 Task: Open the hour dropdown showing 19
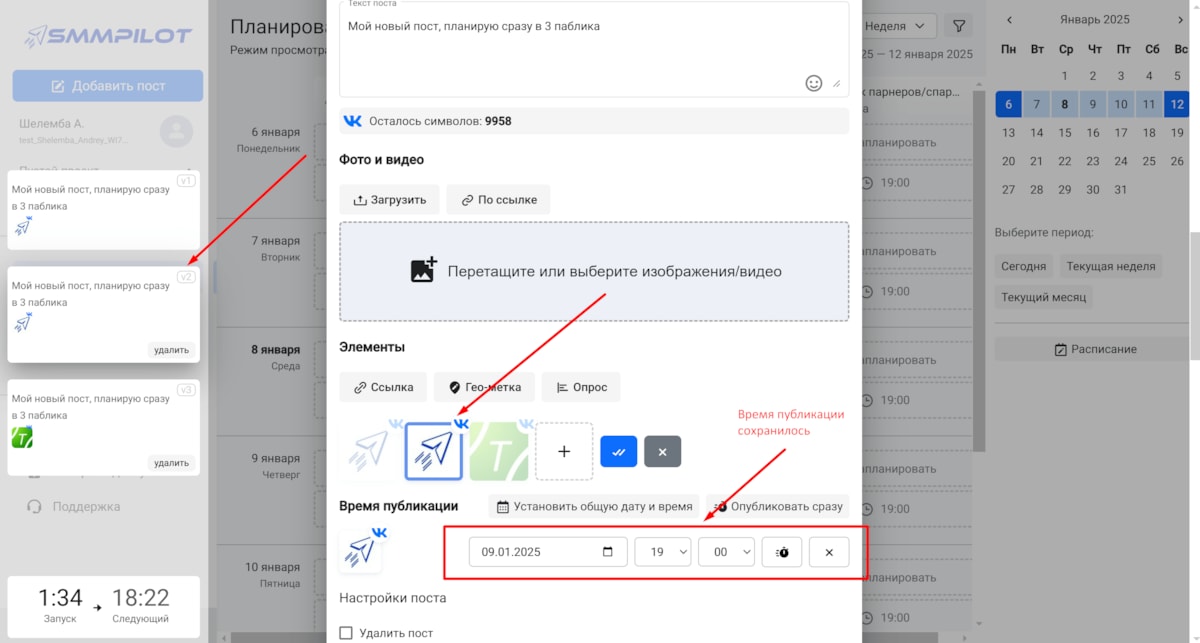663,552
